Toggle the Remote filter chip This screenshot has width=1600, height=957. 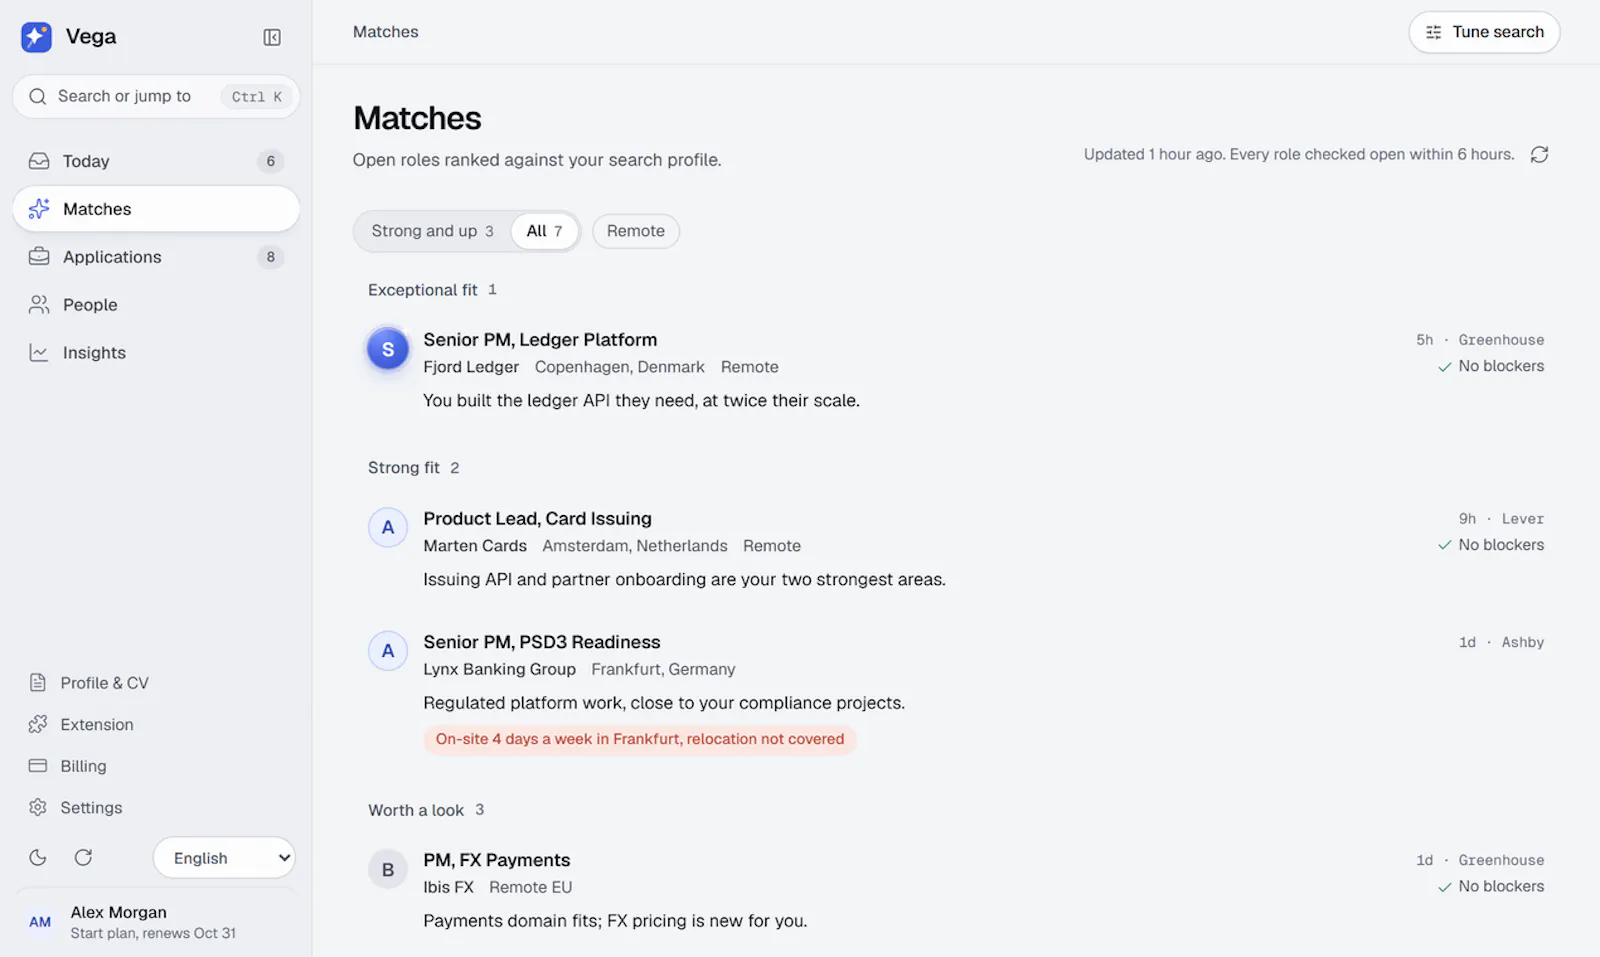pyautogui.click(x=636, y=231)
